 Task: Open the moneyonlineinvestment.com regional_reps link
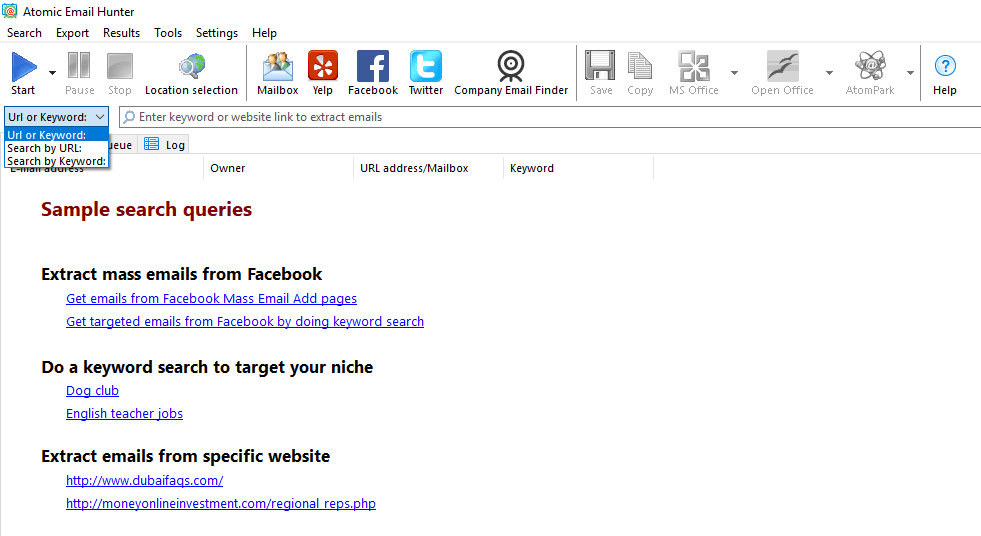click(x=221, y=503)
